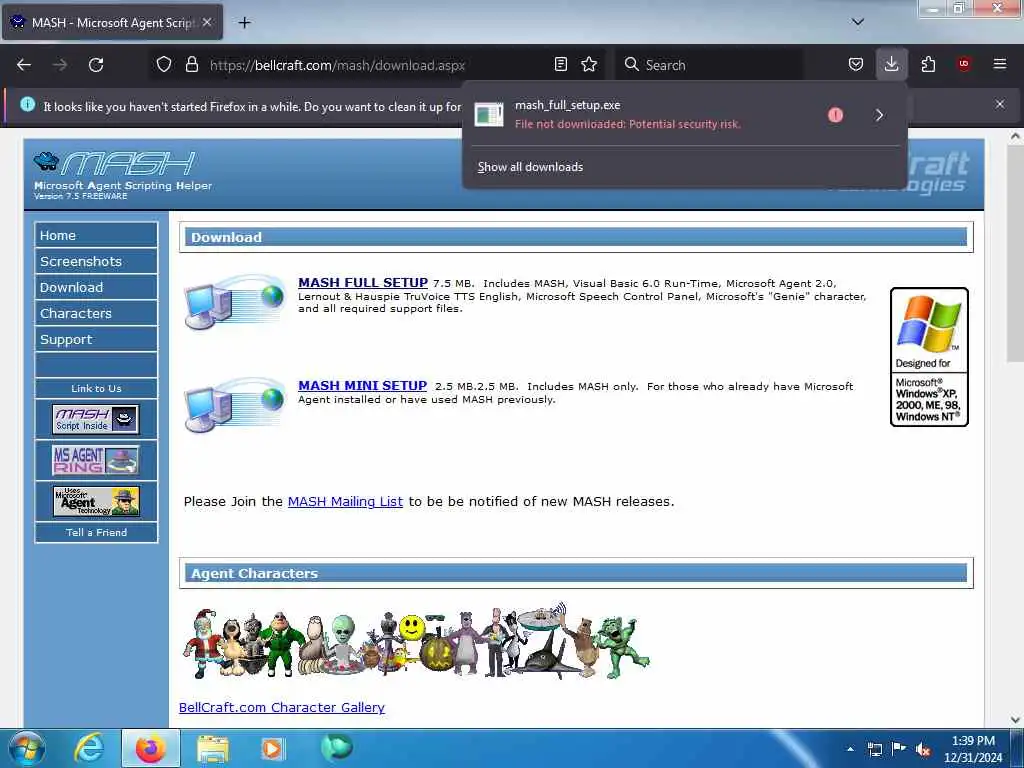Open the Windows Start button
The height and width of the screenshot is (768, 1024).
click(x=27, y=748)
